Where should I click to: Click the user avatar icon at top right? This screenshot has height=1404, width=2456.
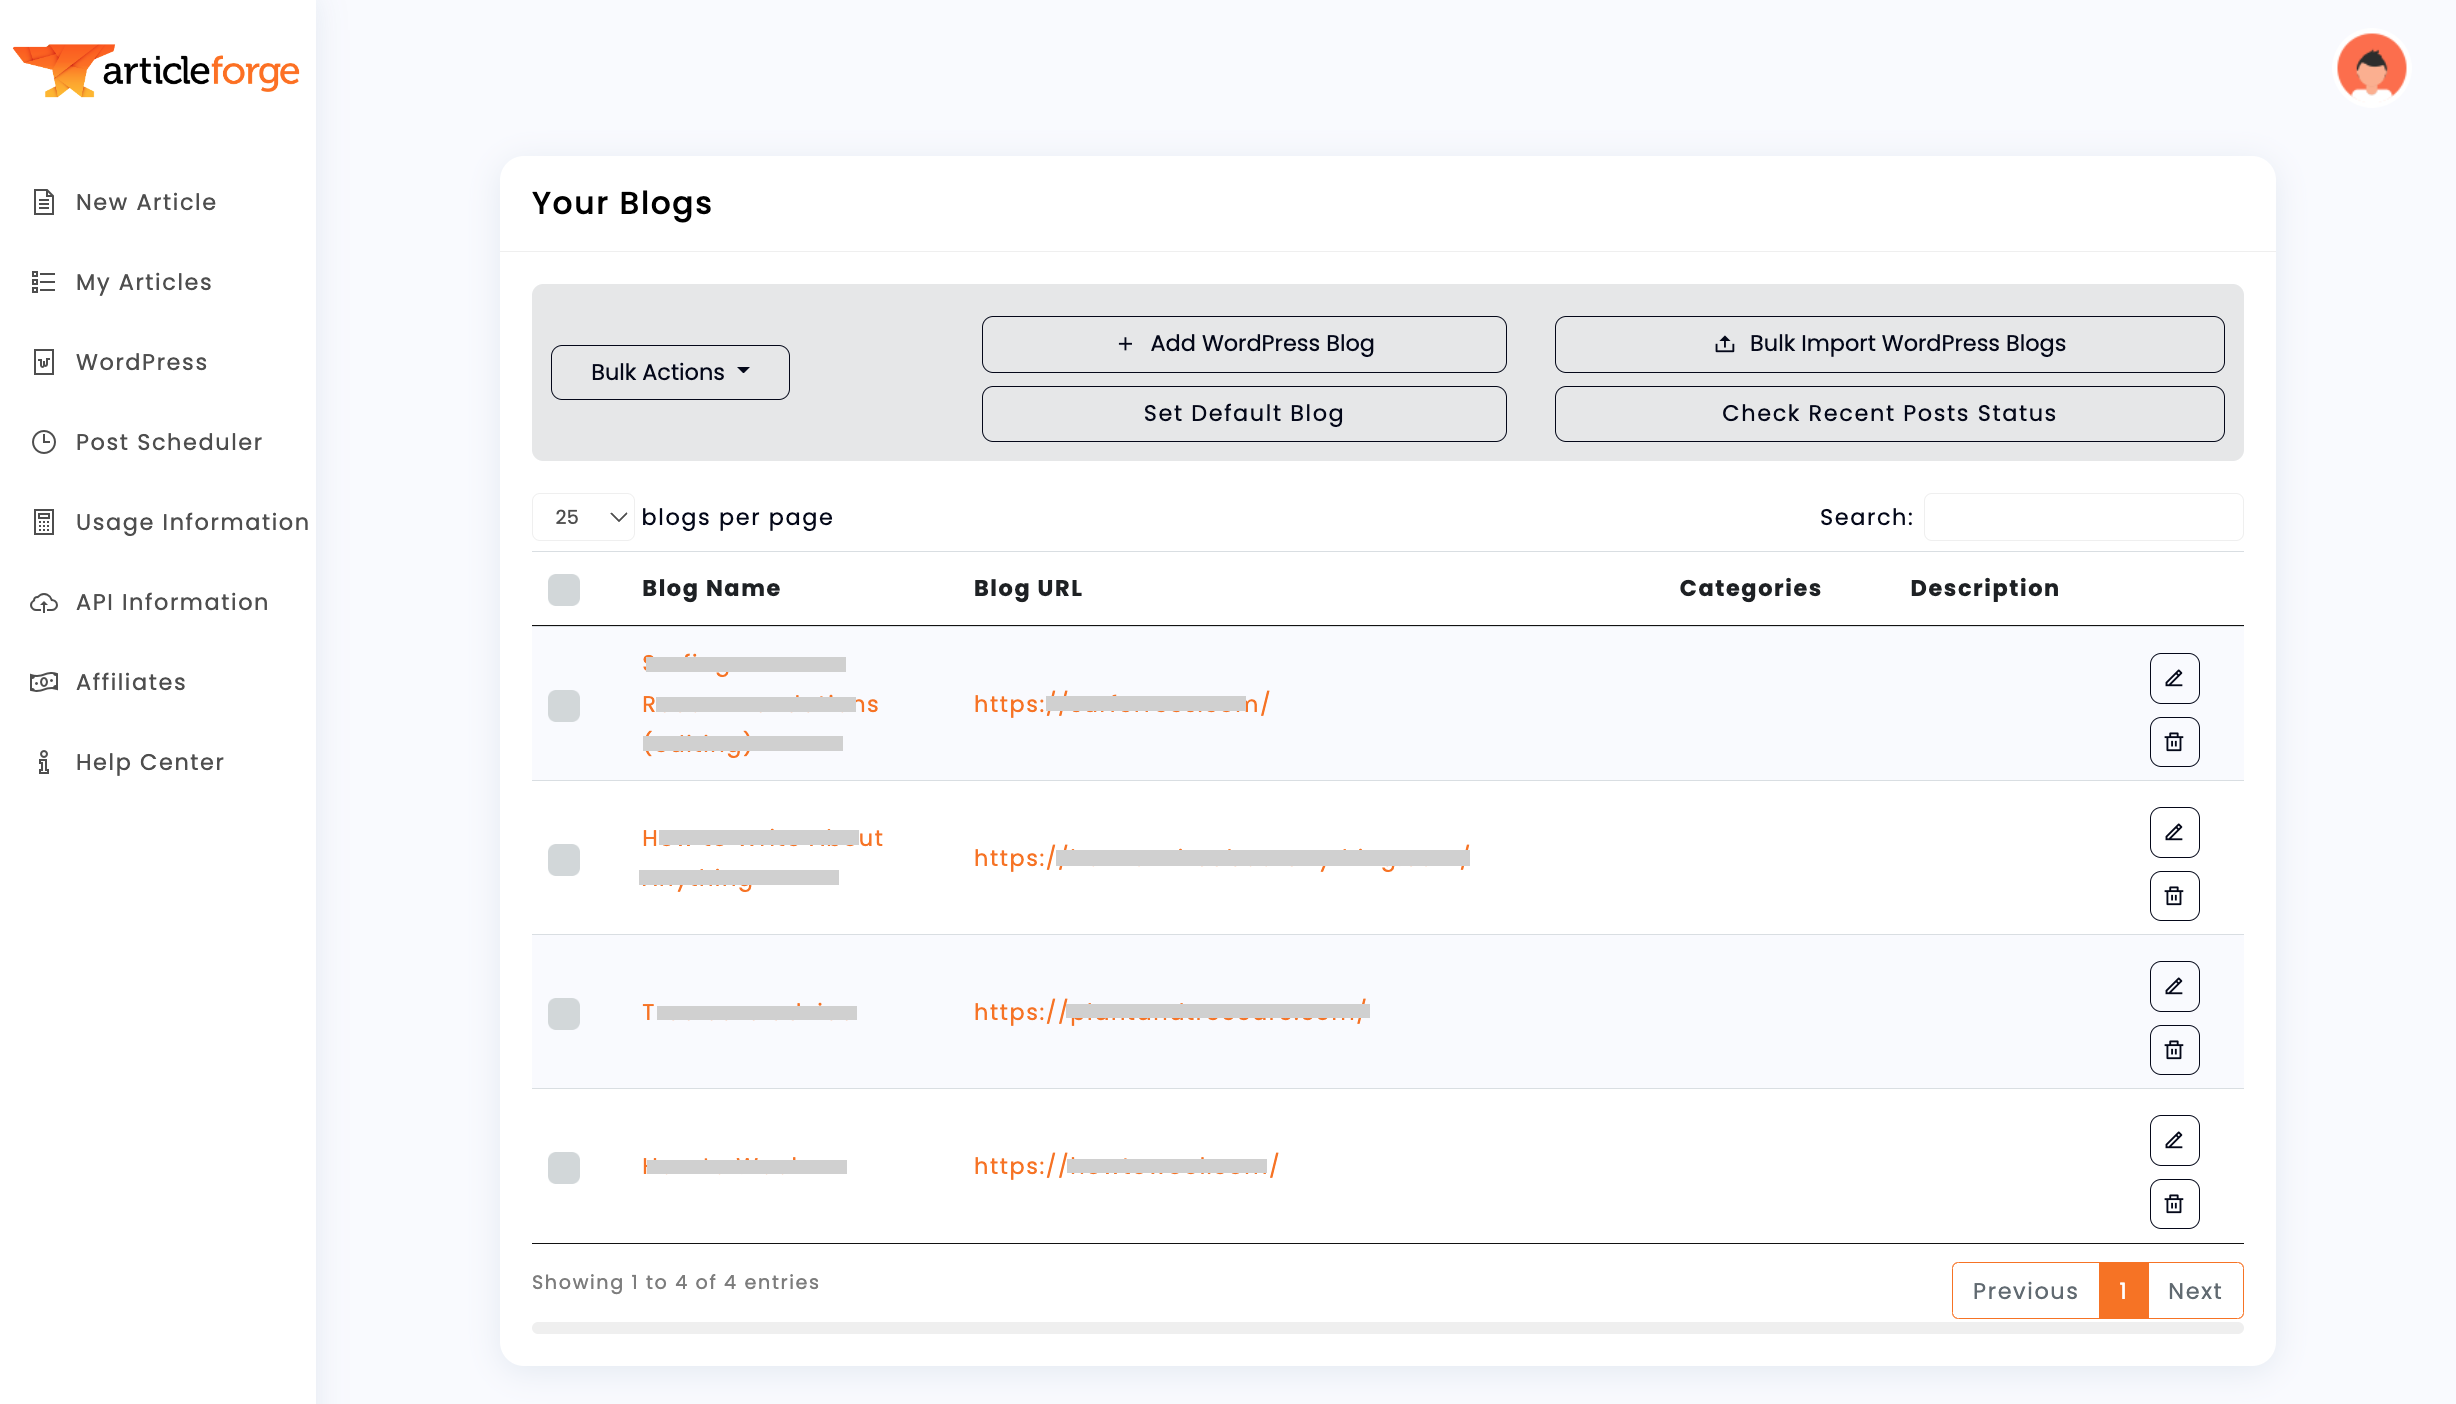2371,69
